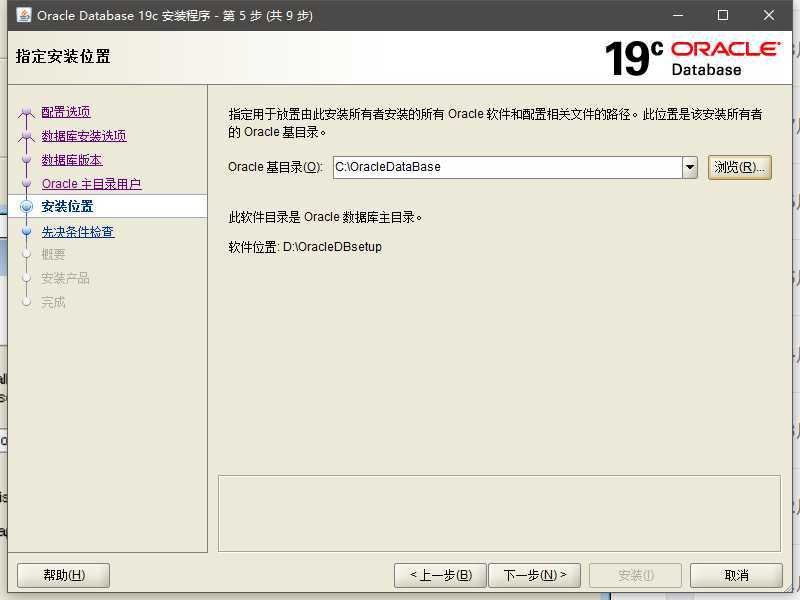Click the Oracle base directory path field
Screen dimensions: 800x600
pyautogui.click(x=508, y=167)
